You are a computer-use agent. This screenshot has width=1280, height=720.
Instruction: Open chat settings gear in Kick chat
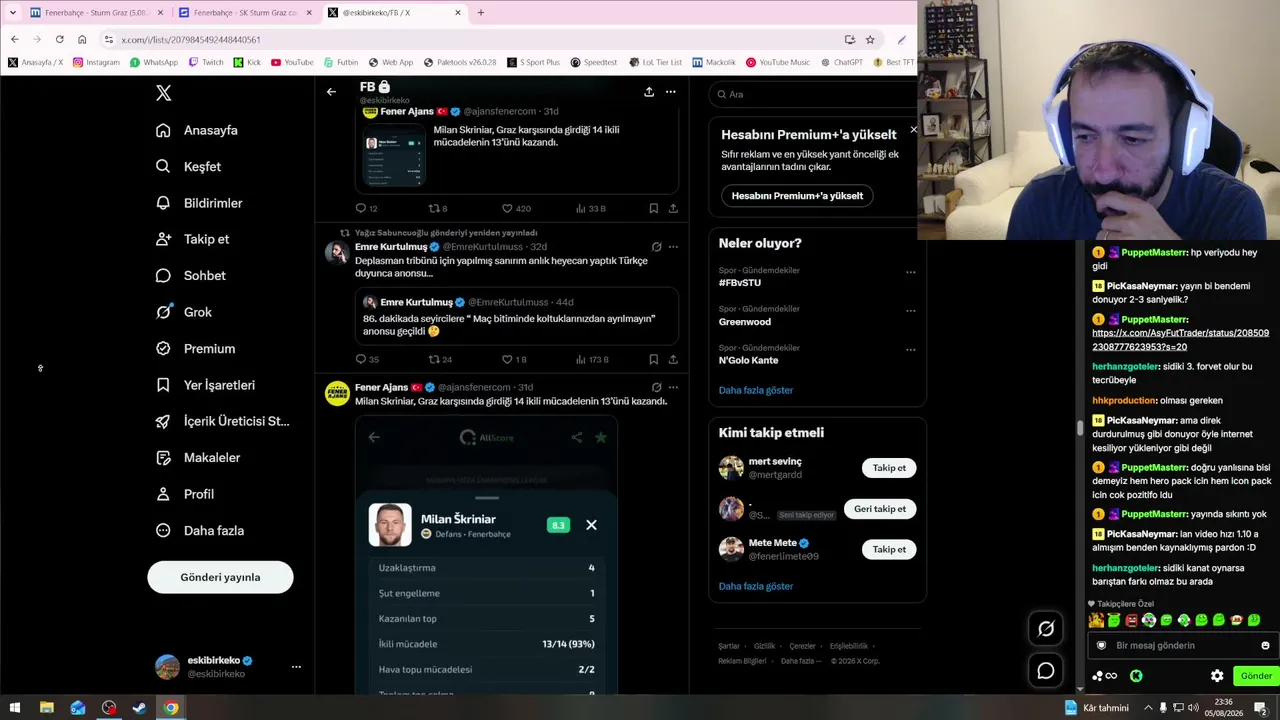(x=1217, y=676)
